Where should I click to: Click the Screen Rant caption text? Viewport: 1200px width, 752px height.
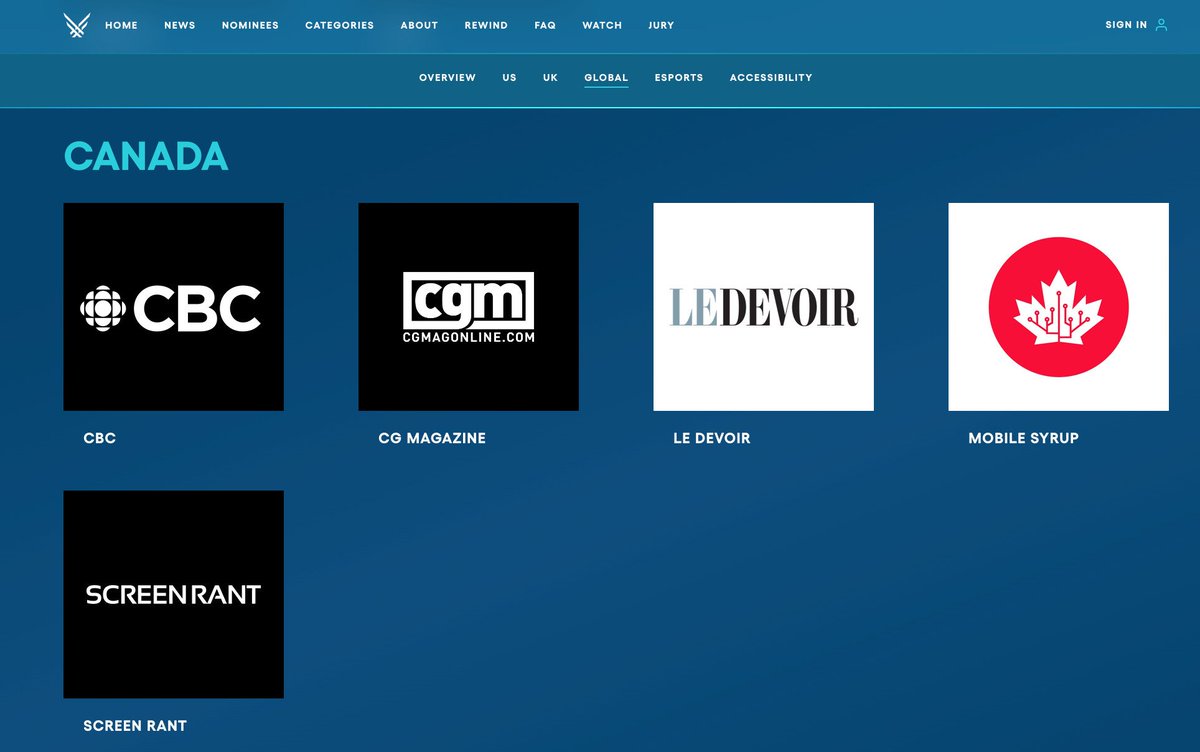pyautogui.click(x=135, y=725)
